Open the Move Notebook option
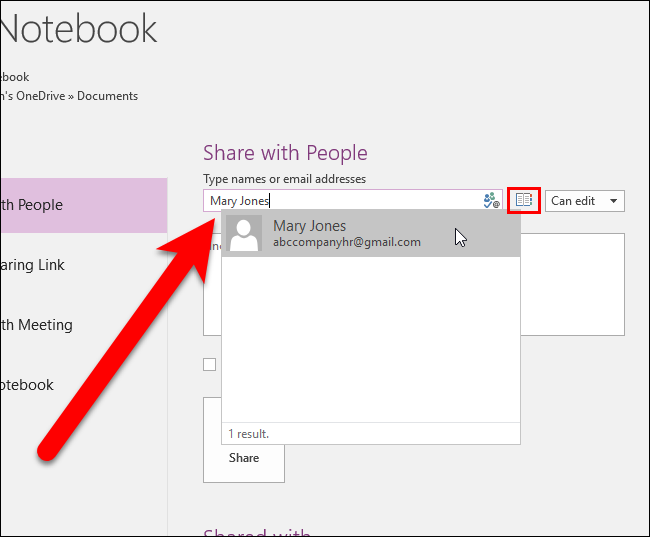Screen dimensions: 650x537 [83, 385]
